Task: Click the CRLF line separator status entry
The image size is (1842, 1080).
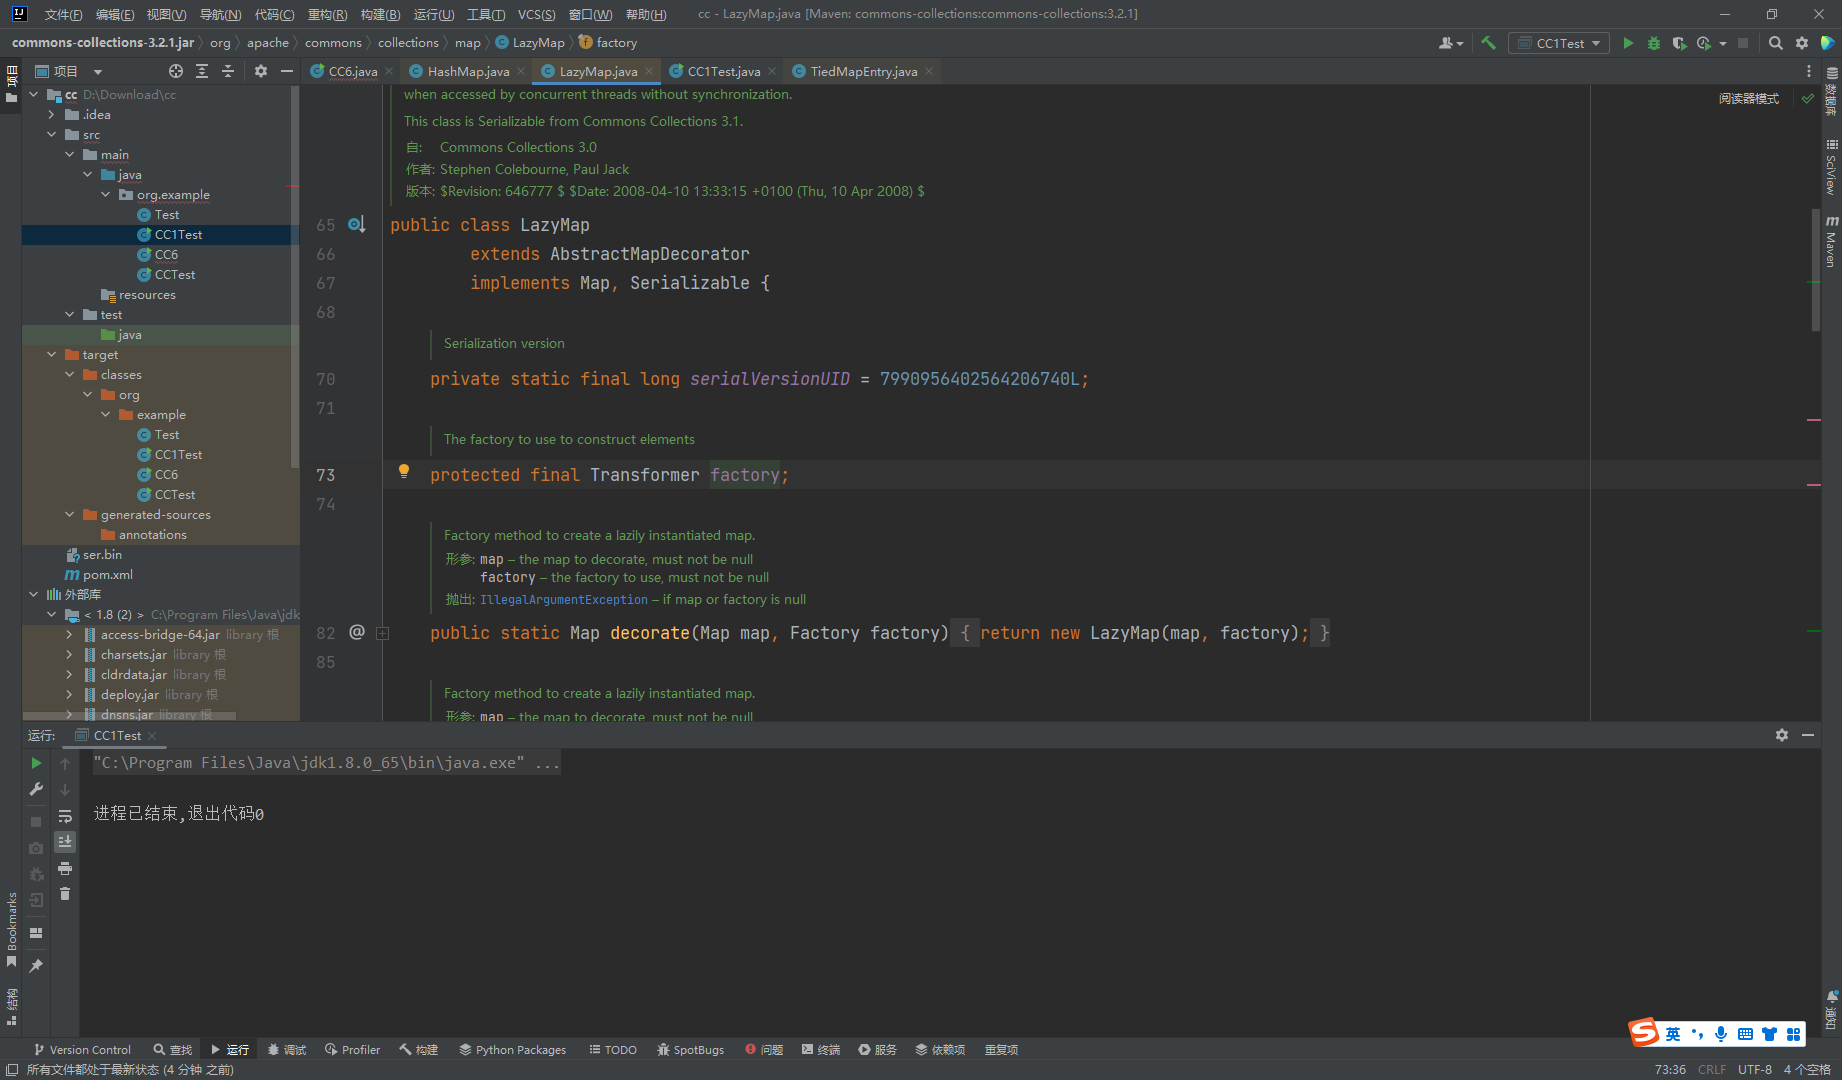Action: tap(1712, 1069)
